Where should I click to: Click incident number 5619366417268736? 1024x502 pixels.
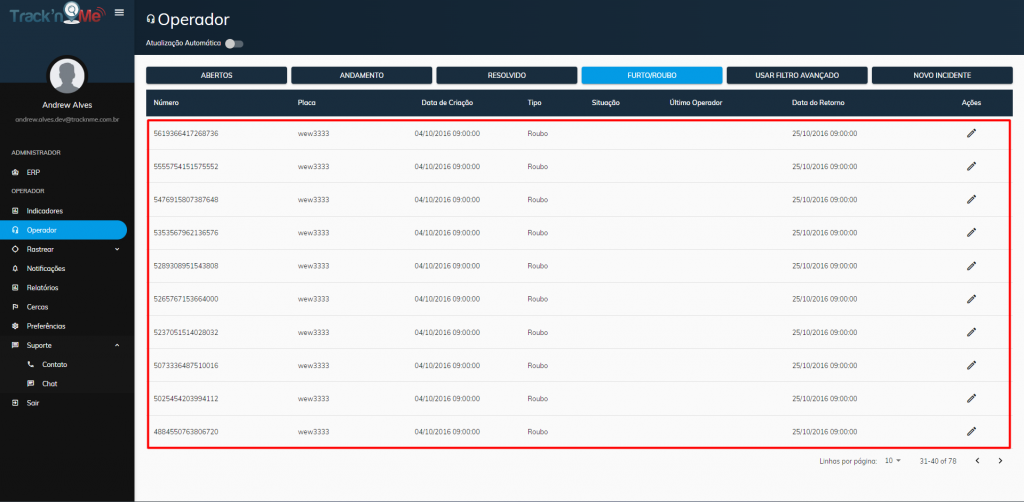click(186, 133)
